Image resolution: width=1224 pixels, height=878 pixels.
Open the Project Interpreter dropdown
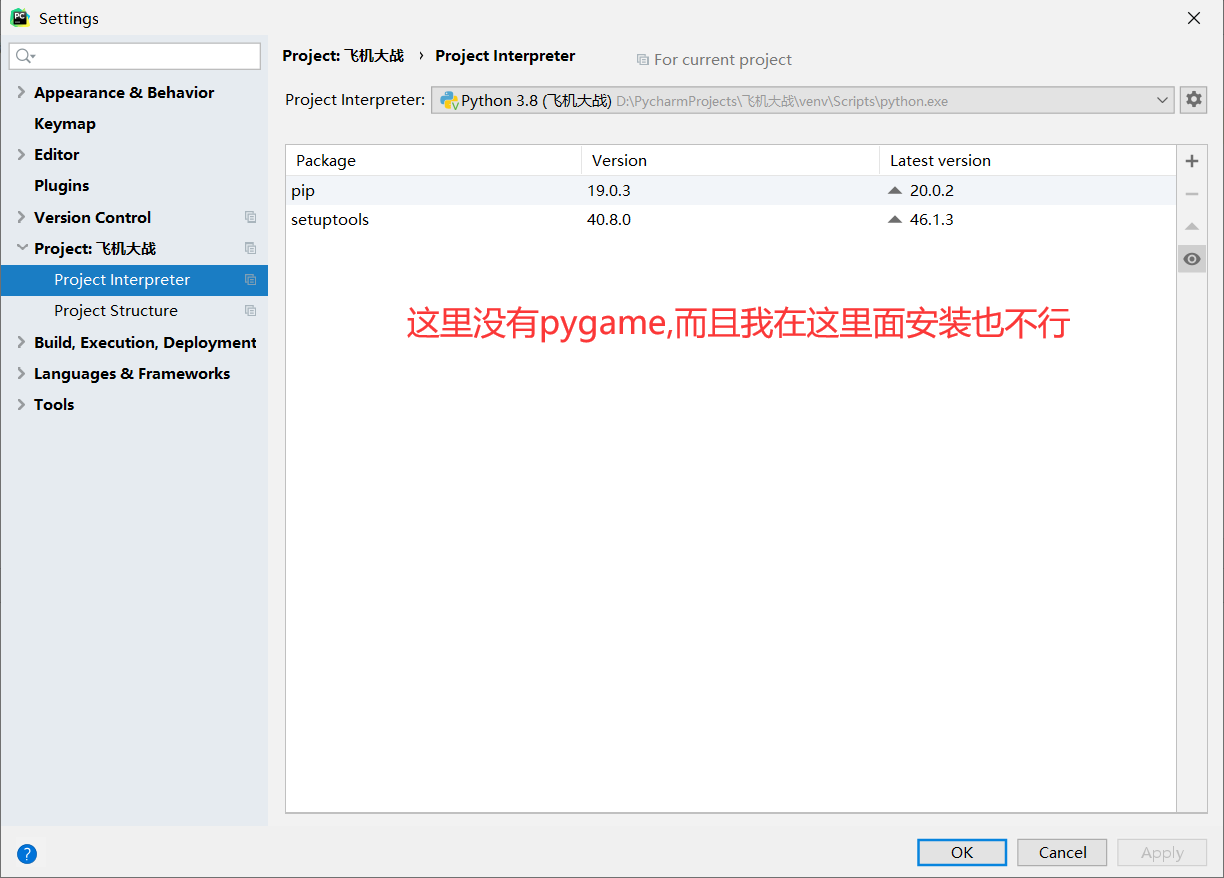[1162, 100]
